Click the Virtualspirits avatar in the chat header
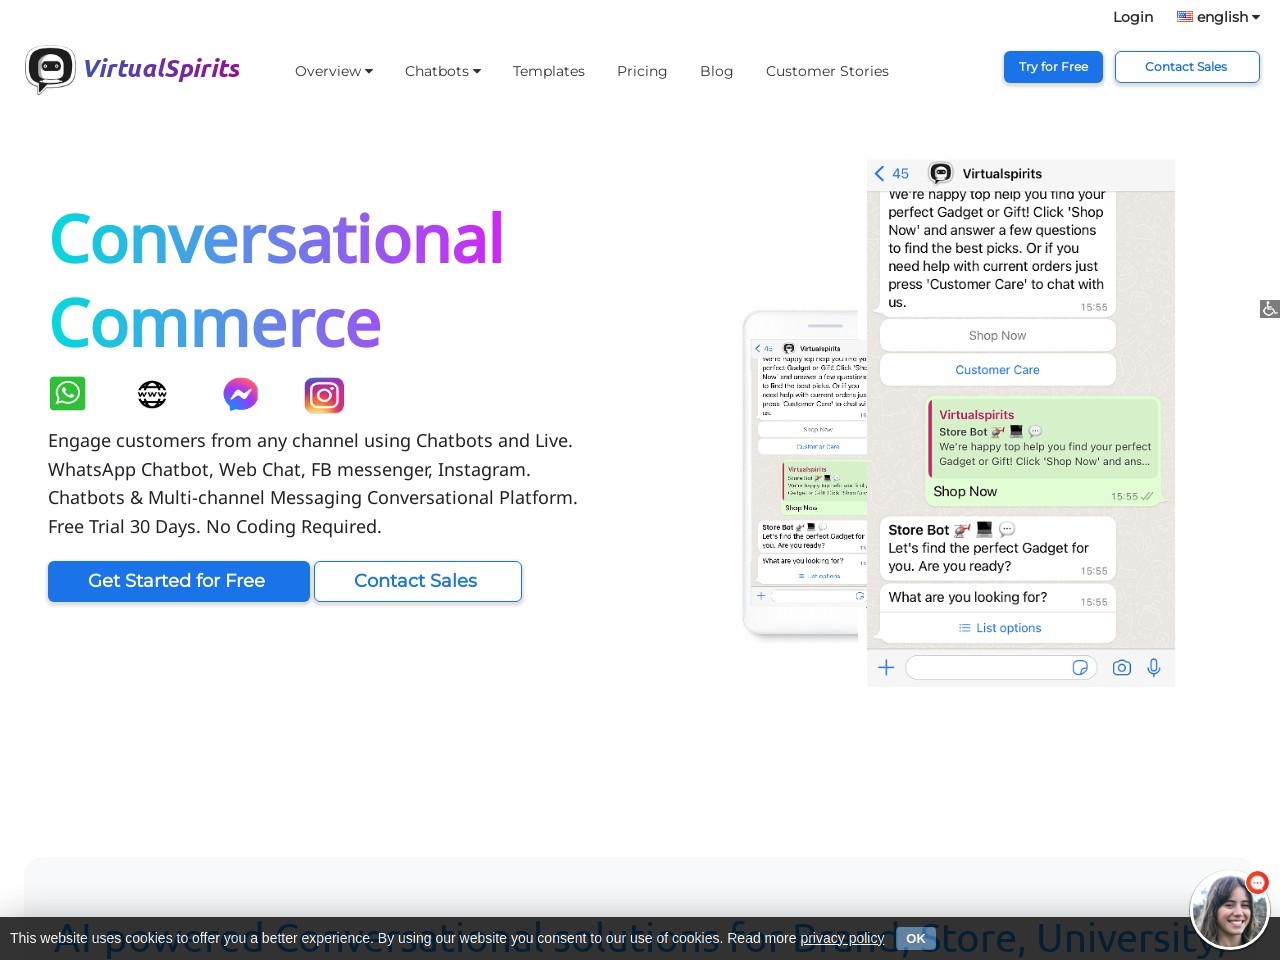This screenshot has height=960, width=1280. [x=941, y=173]
